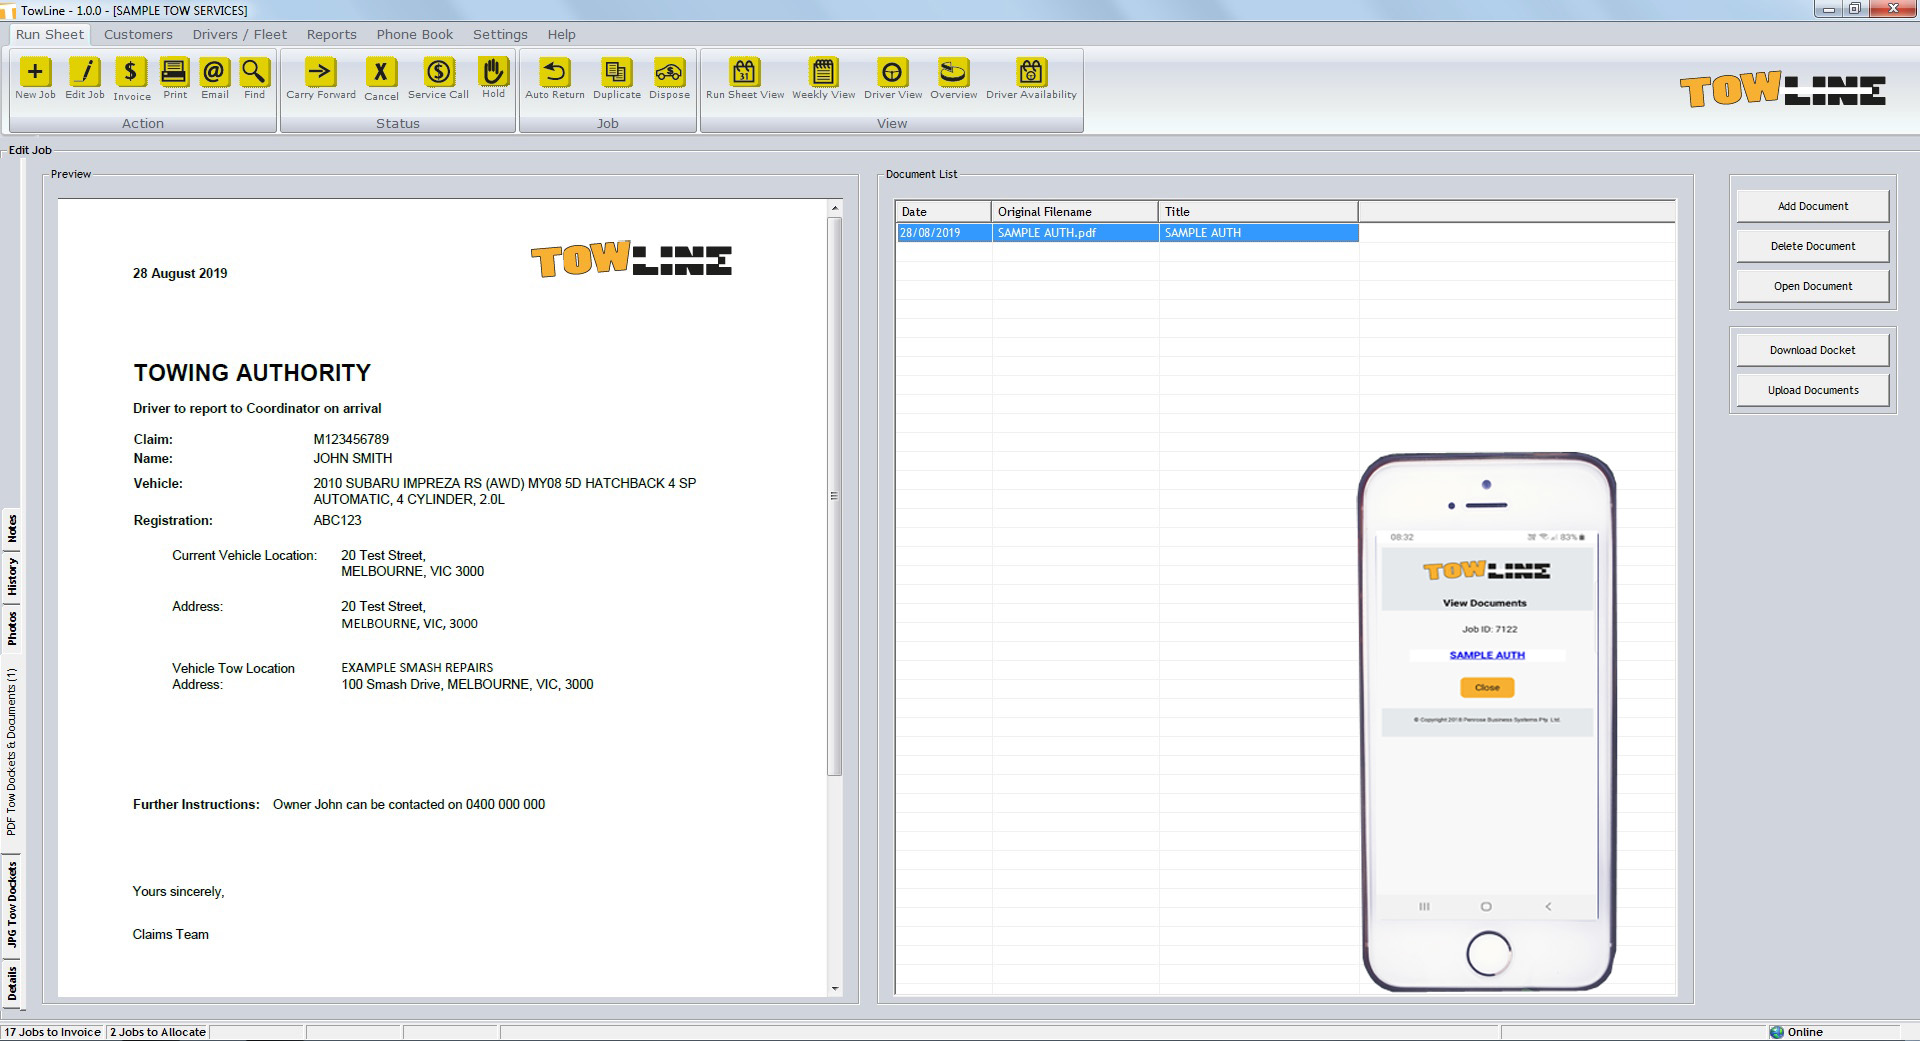
Task: Click the TOWING AUTHORITY heading
Action: [x=252, y=373]
